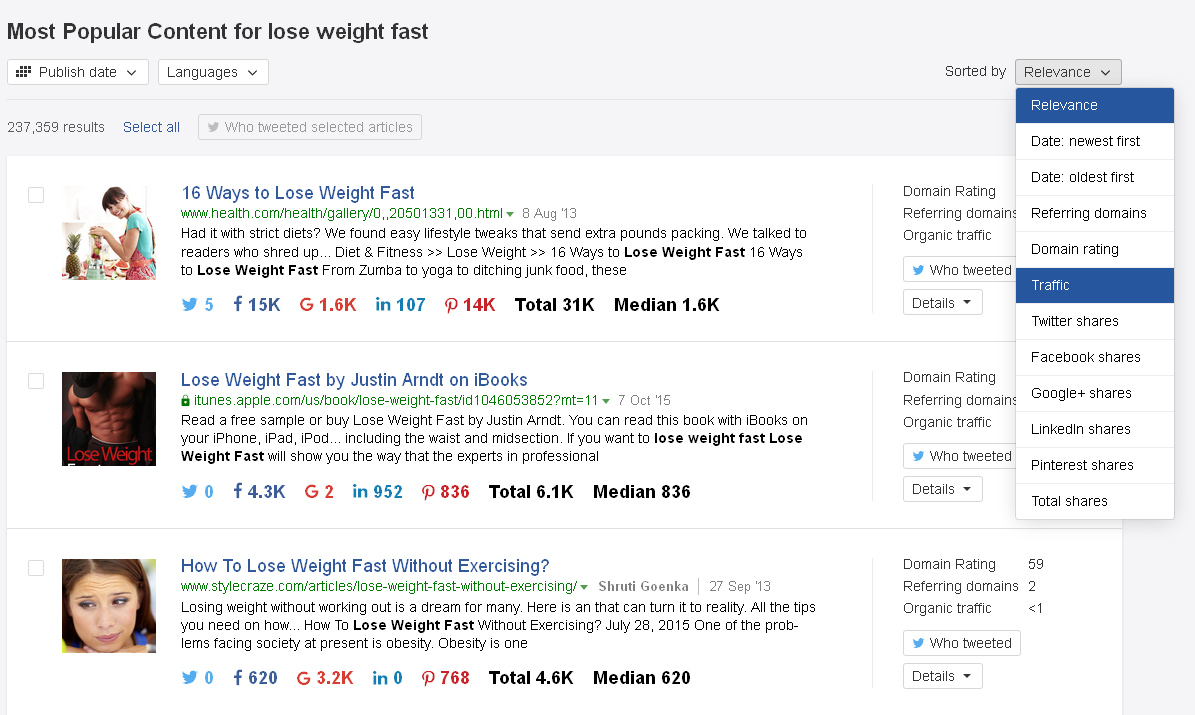Click Pinterest shares icon on stylecraze result

coord(428,678)
